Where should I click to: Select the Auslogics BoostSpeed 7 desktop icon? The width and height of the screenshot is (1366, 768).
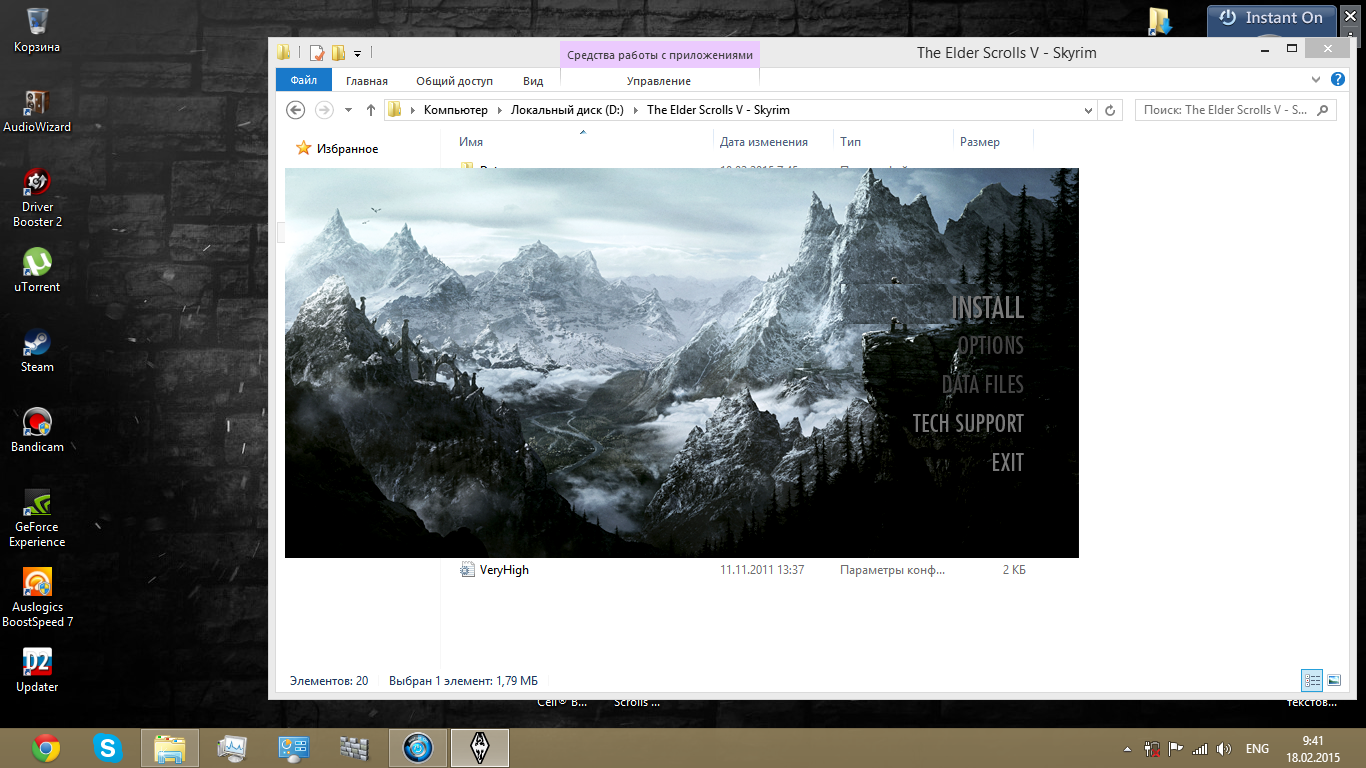click(37, 597)
